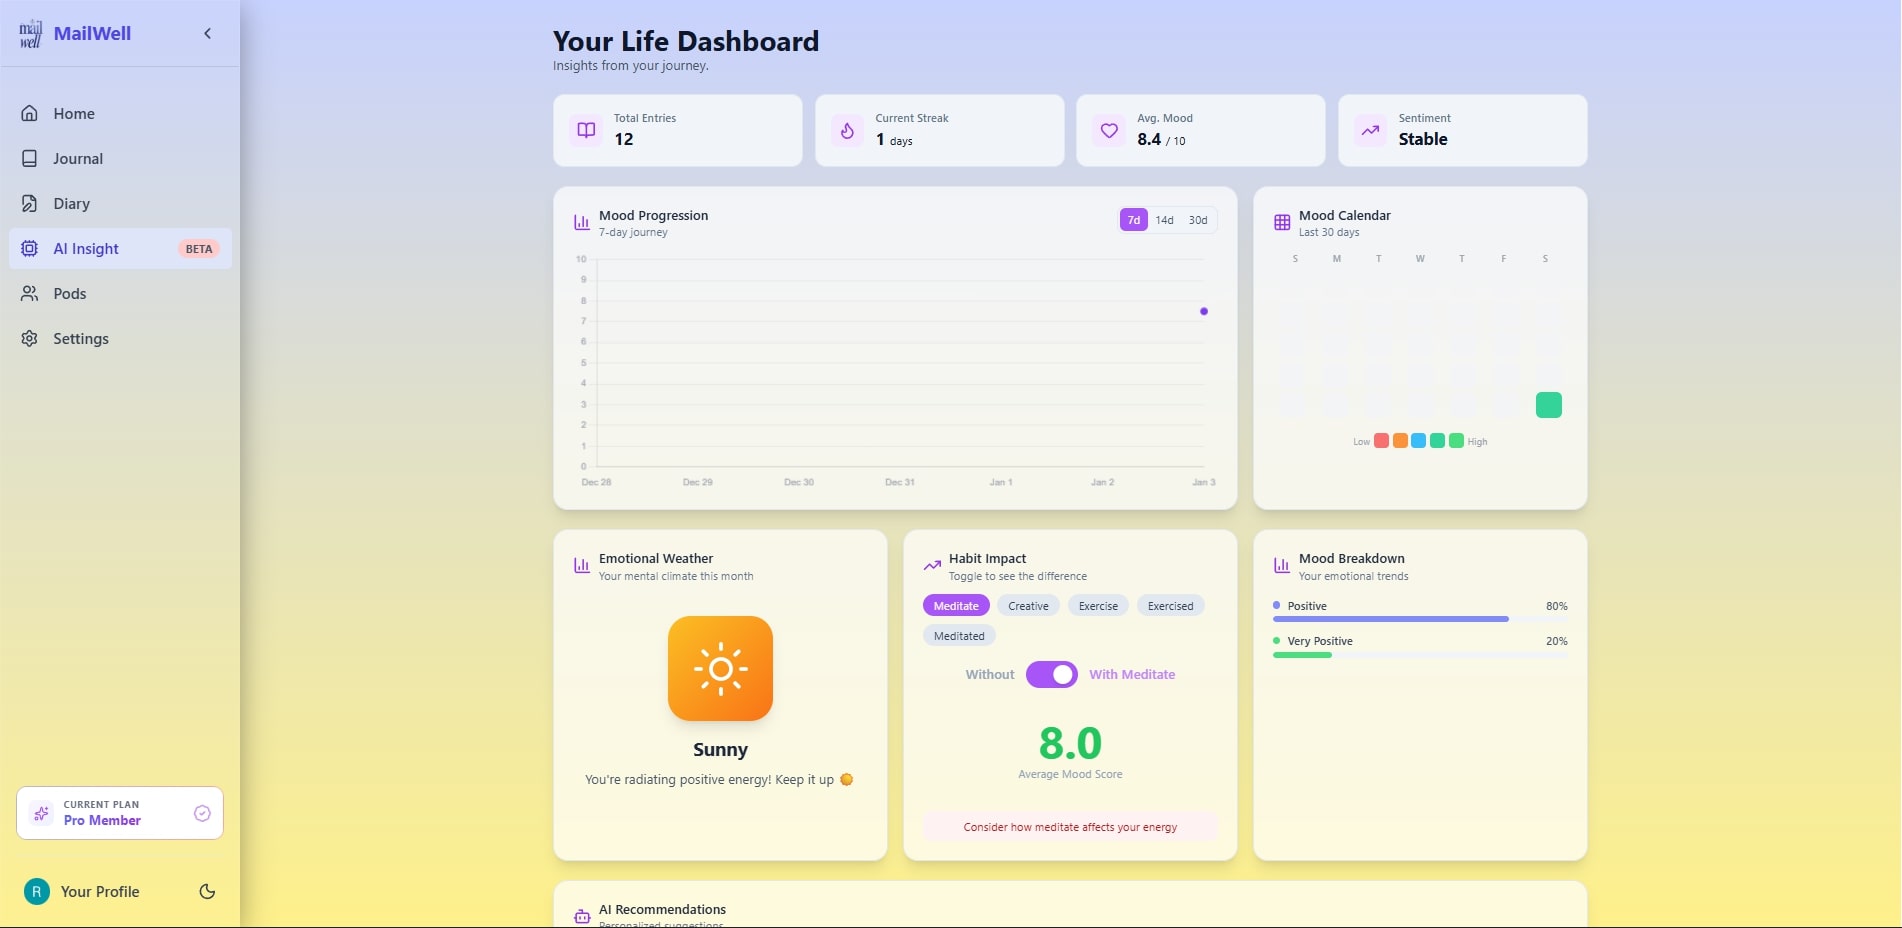Viewport: 1902px width, 928px height.
Task: Click the Pro Member plan card
Action: pos(120,813)
